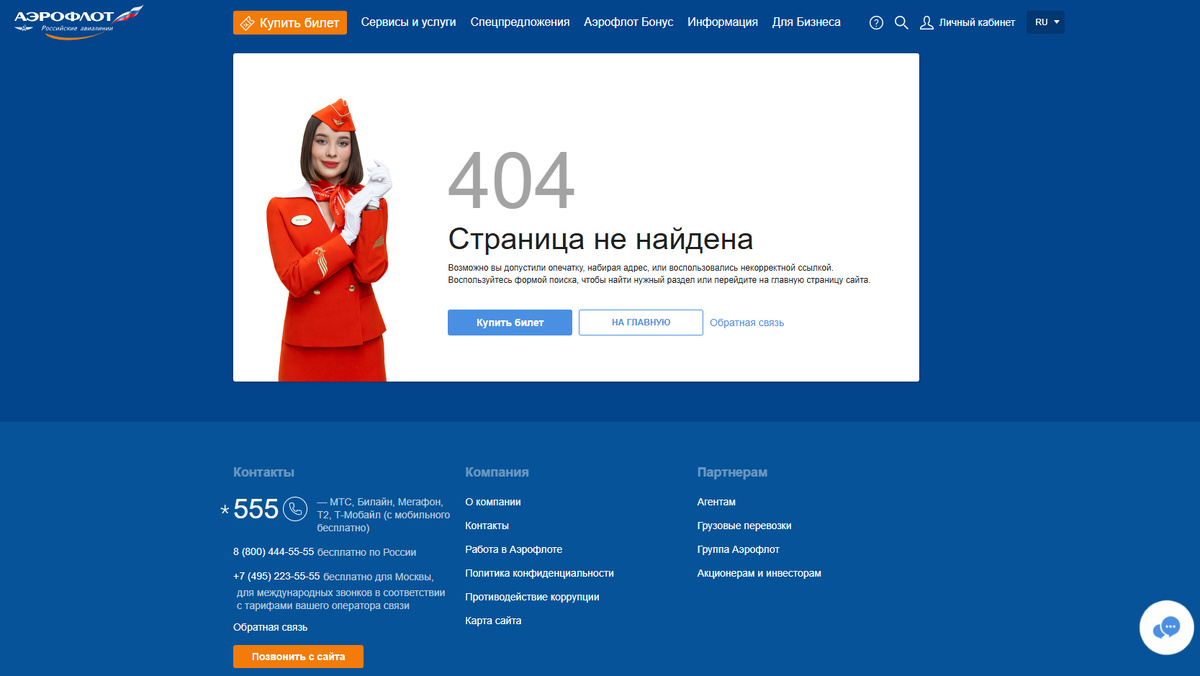
Task: Click phone number 8 (800) 444-55-55
Action: [274, 552]
